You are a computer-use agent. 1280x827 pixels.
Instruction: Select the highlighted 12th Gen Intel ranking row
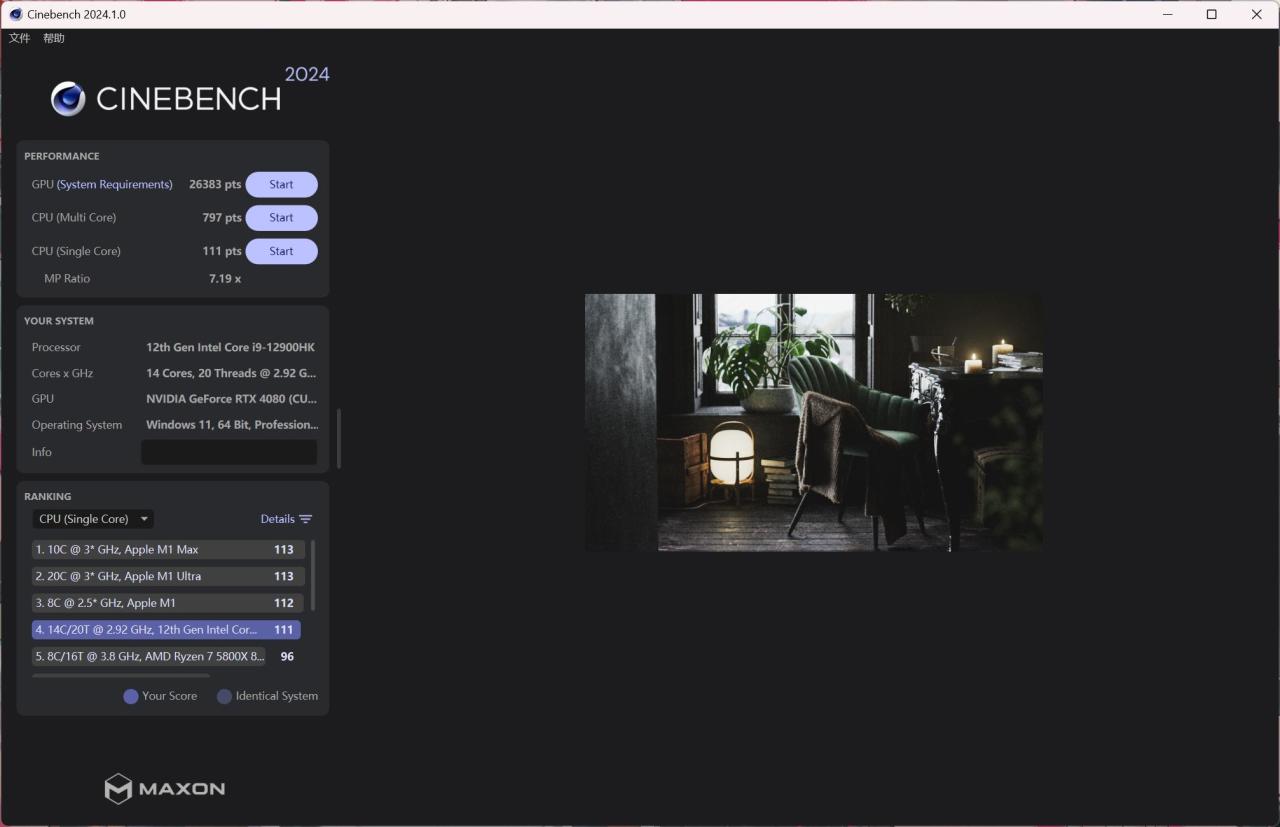(166, 630)
